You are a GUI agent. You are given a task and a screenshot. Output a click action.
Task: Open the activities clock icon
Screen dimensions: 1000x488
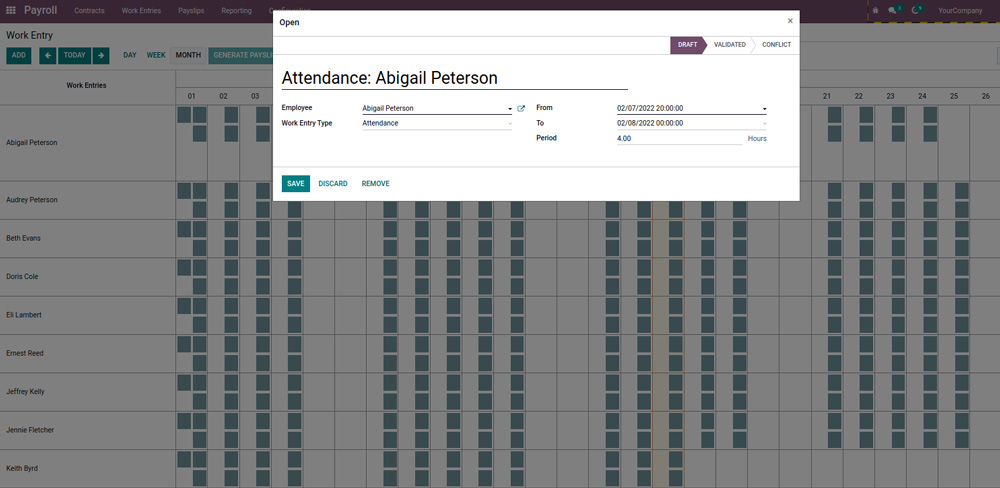917,10
